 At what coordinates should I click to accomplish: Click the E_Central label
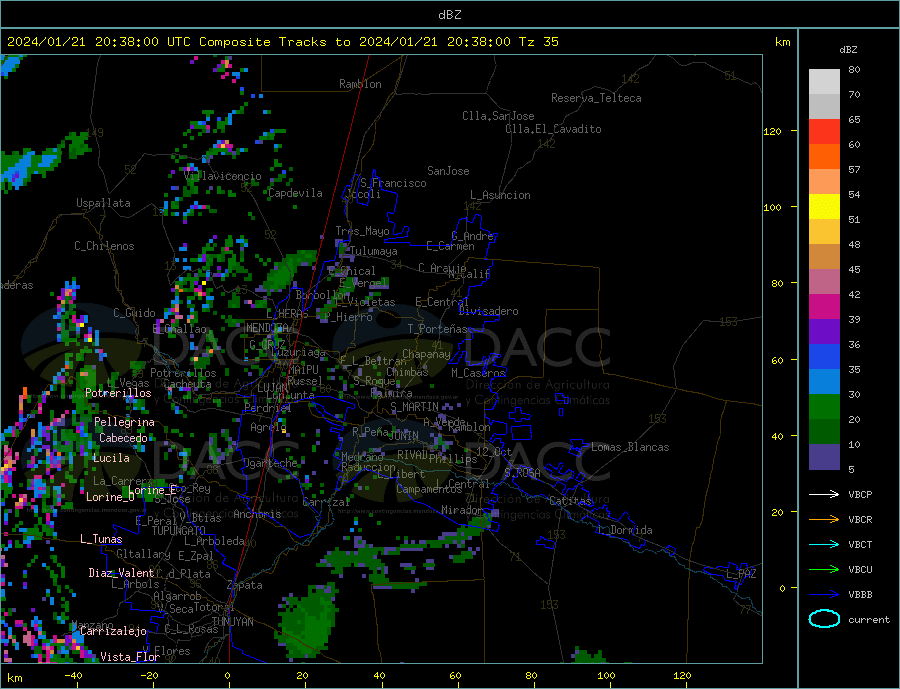[x=442, y=302]
